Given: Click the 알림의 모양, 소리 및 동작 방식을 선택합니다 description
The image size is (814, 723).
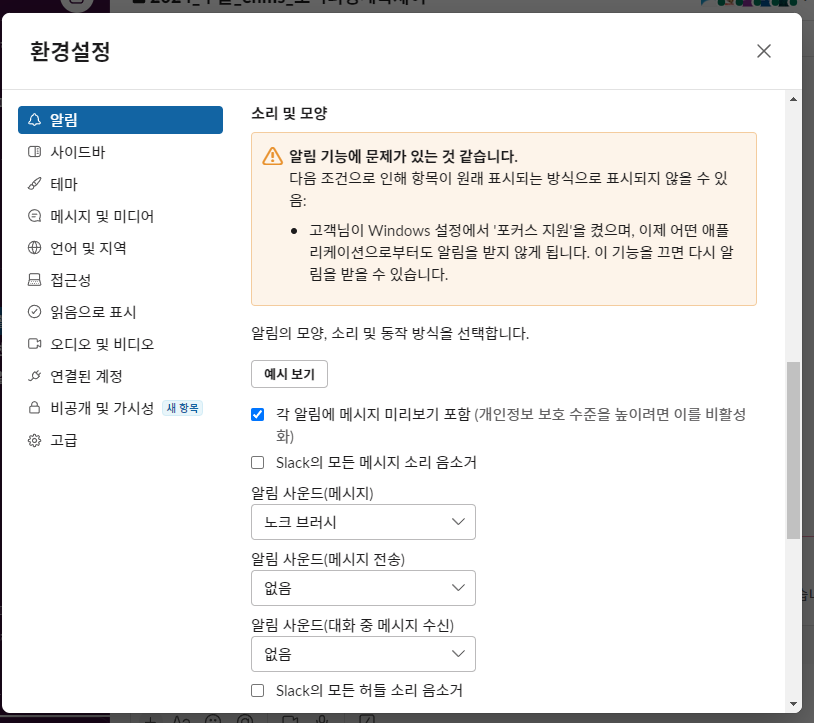Looking at the screenshot, I should [390, 333].
